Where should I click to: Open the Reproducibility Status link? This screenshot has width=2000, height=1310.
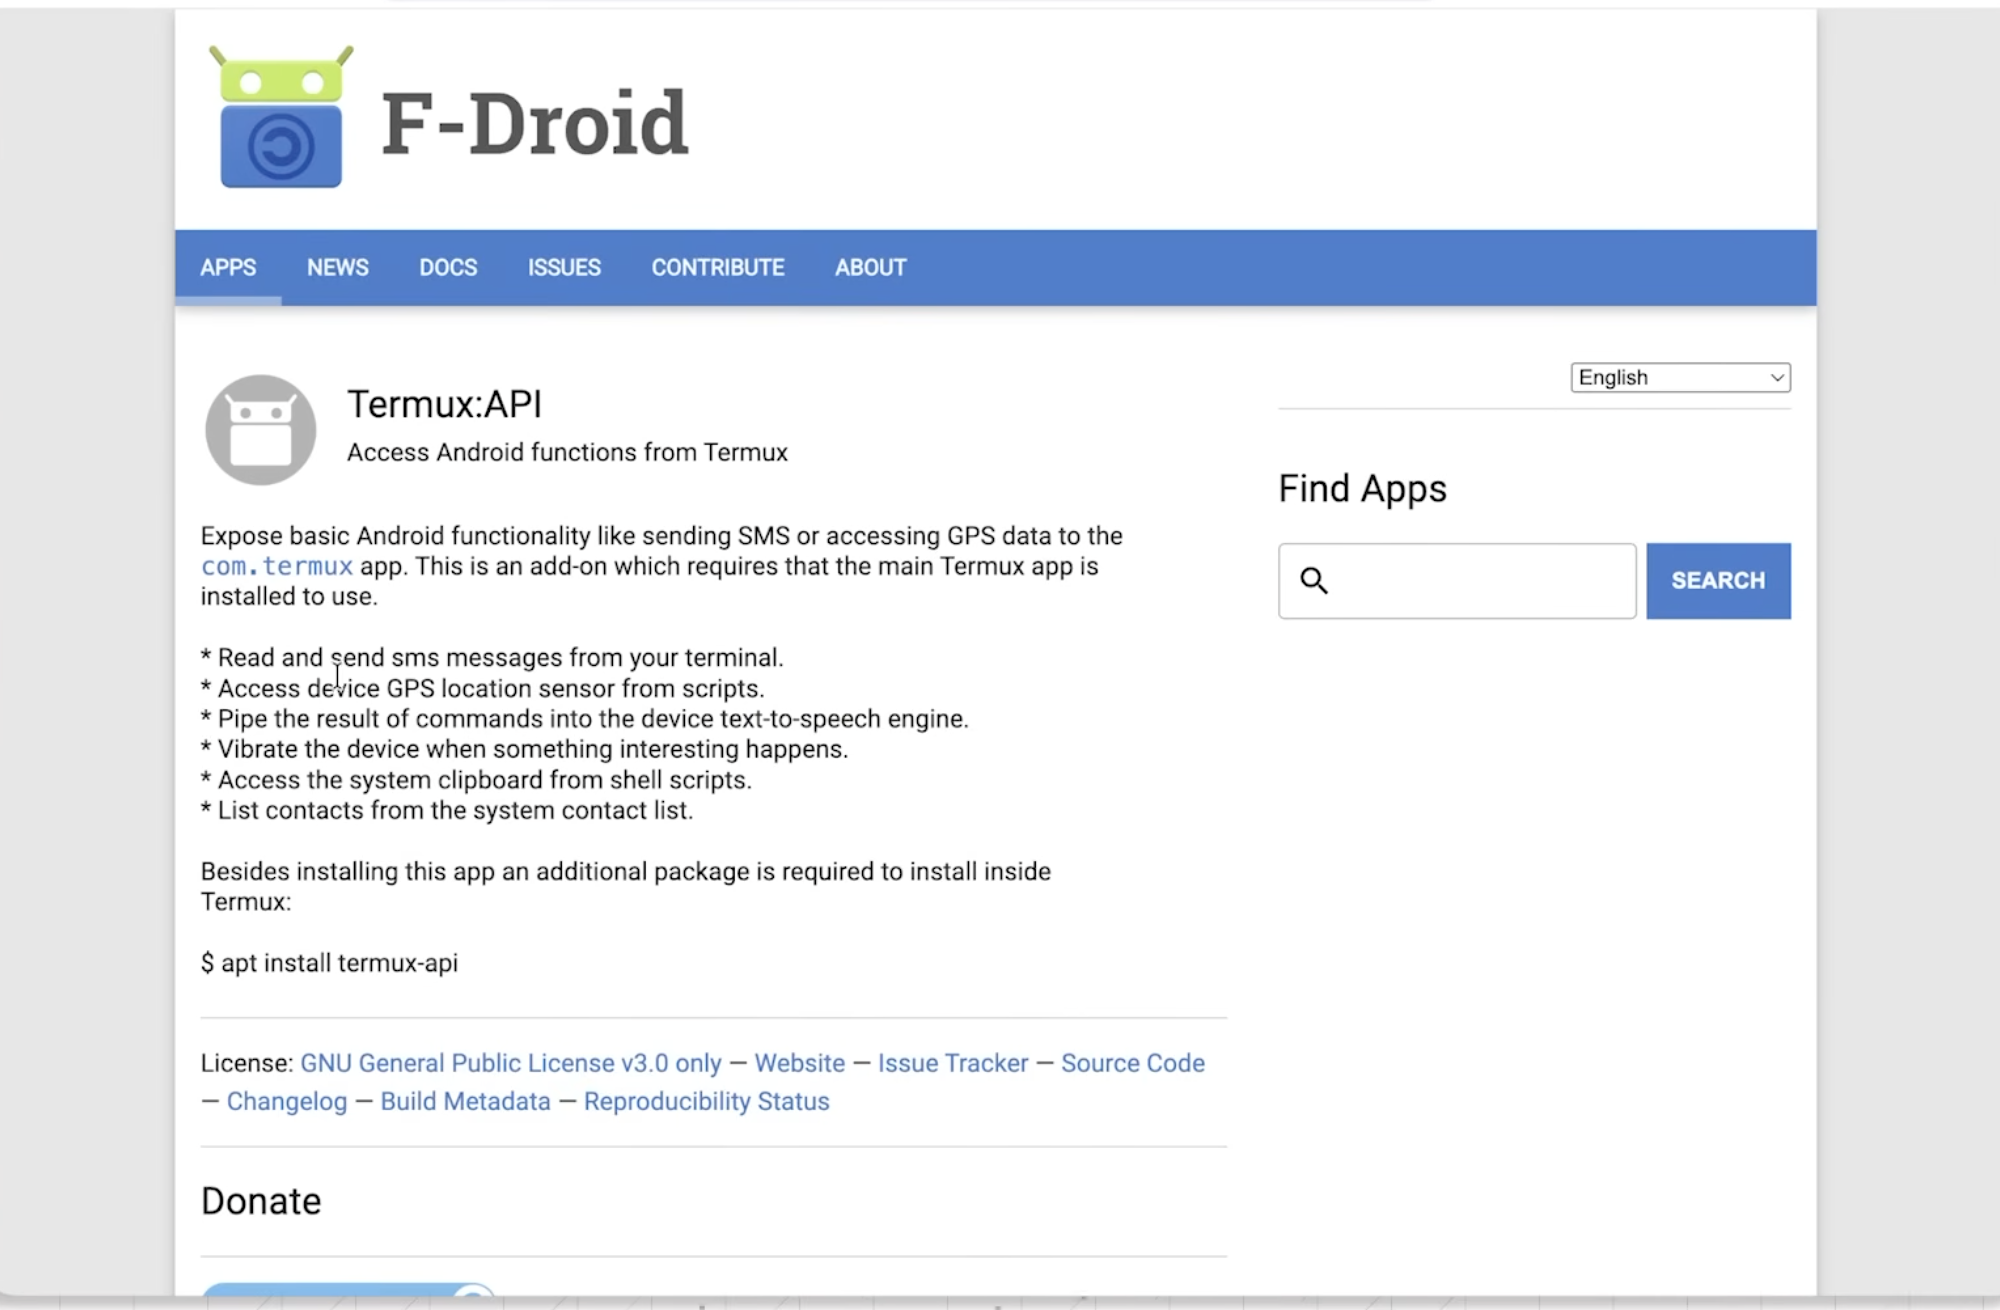click(x=706, y=1101)
